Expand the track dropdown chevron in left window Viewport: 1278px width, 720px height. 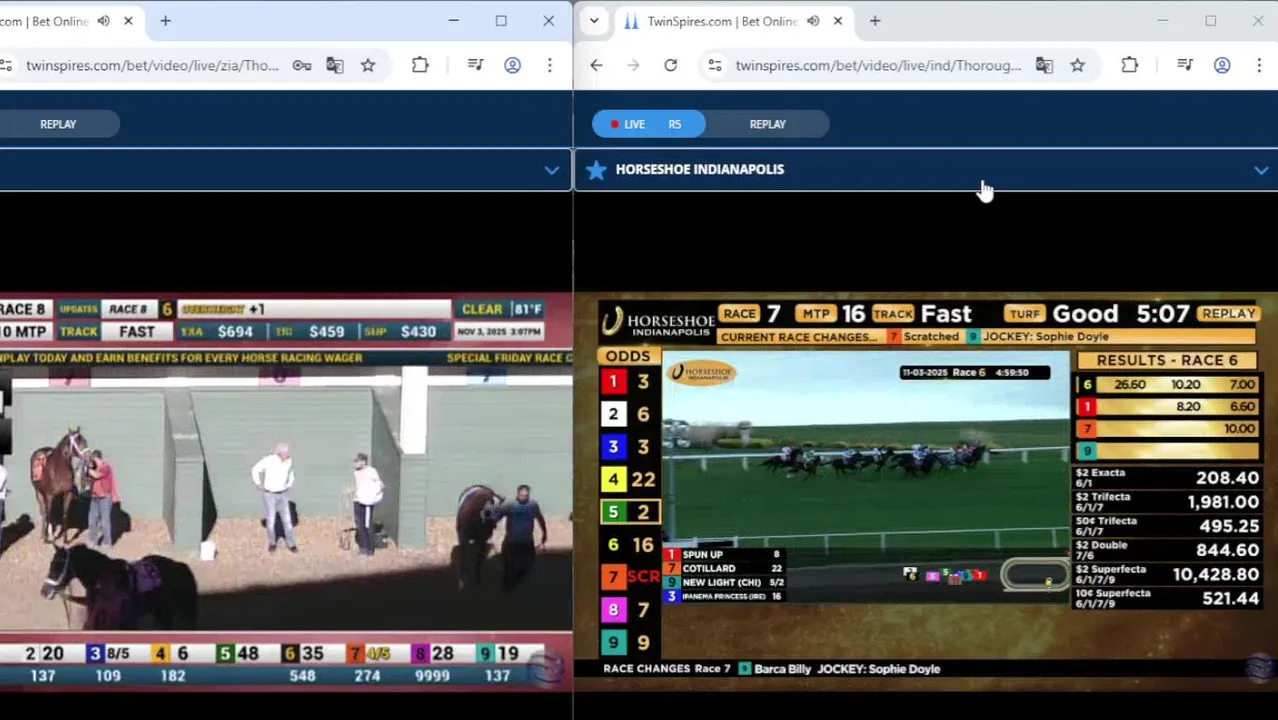click(x=551, y=170)
